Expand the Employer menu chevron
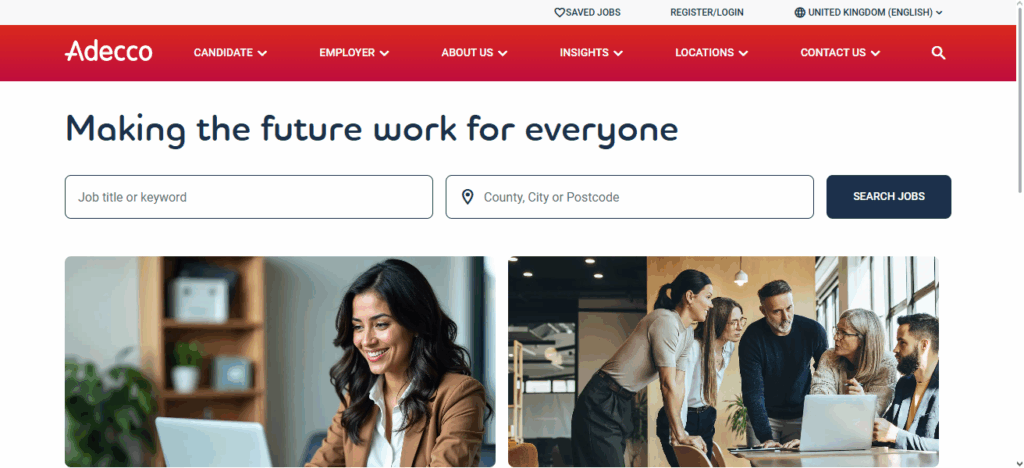Image resolution: width=1024 pixels, height=468 pixels. 385,53
